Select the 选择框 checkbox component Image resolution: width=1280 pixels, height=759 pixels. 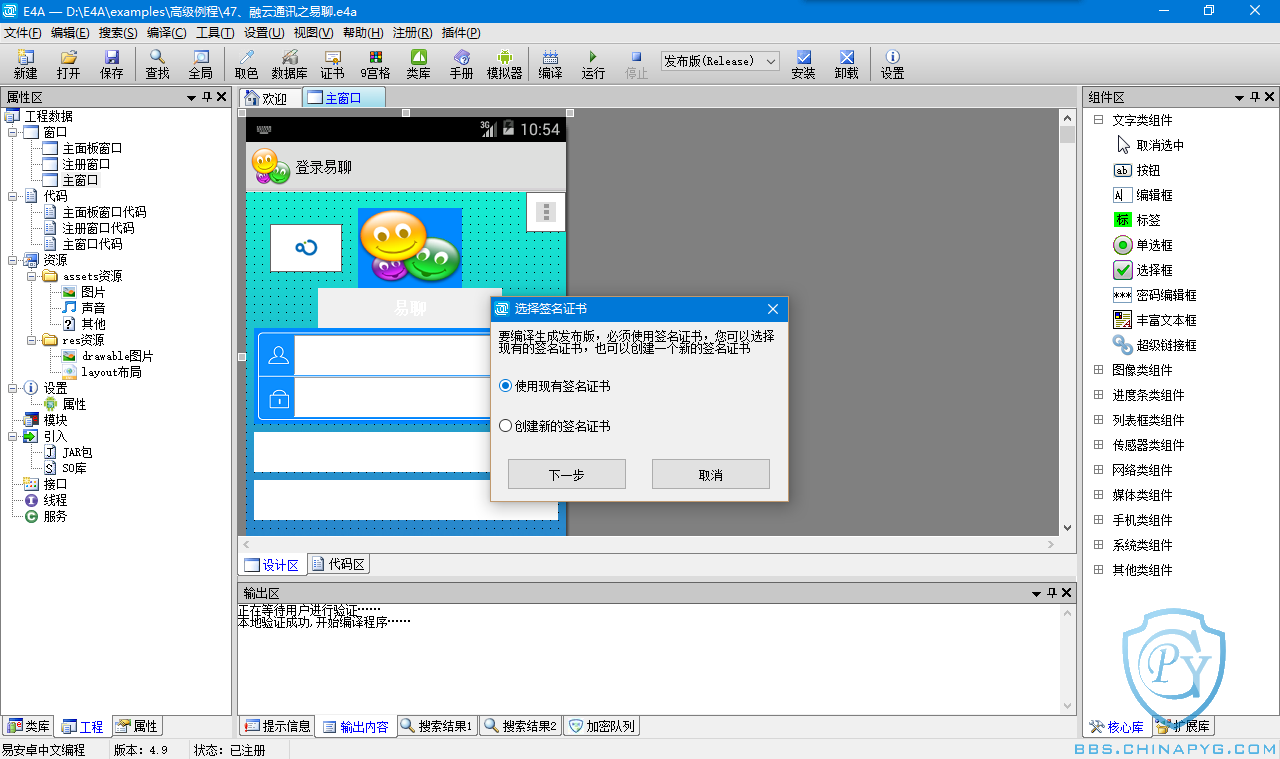tap(1143, 270)
